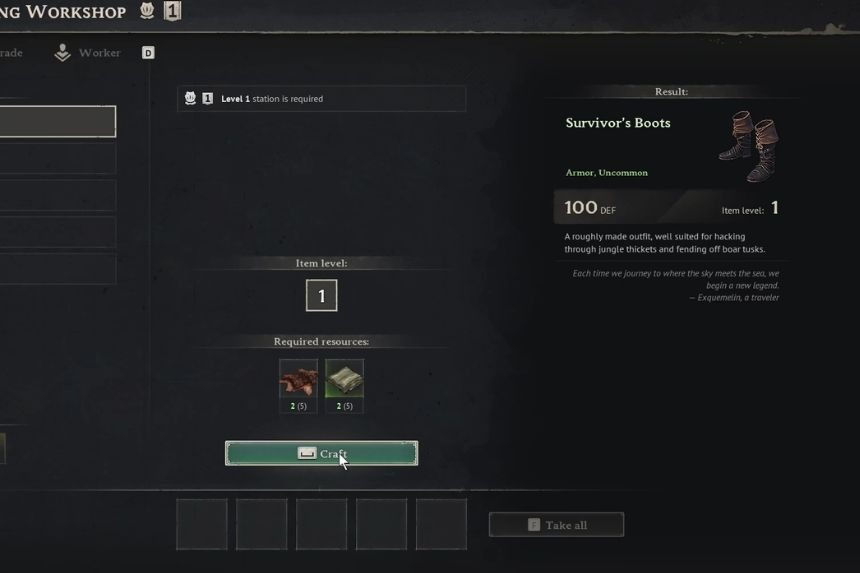Open the Worker tab
The height and width of the screenshot is (573, 860).
[88, 53]
